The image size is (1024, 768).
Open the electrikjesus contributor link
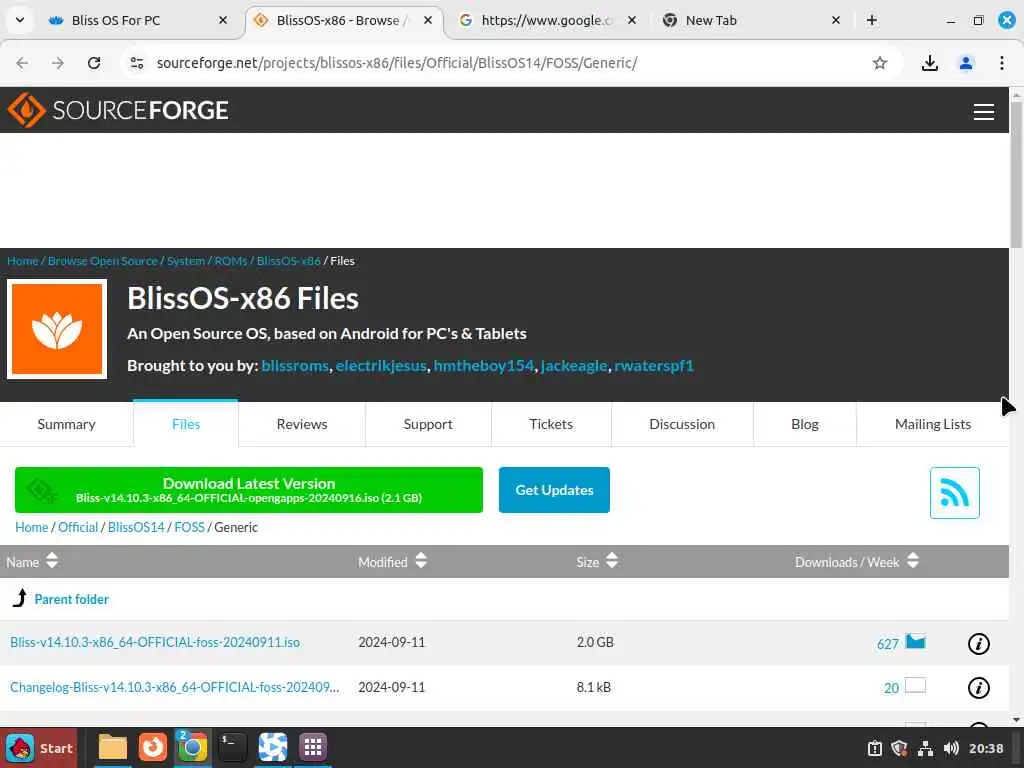point(381,366)
